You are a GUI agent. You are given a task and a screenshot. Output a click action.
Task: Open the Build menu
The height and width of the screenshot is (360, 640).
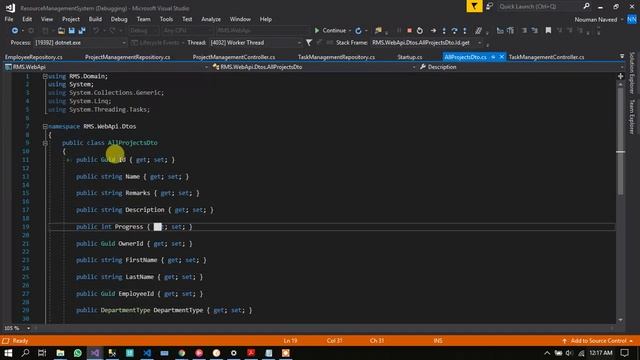[x=95, y=19]
